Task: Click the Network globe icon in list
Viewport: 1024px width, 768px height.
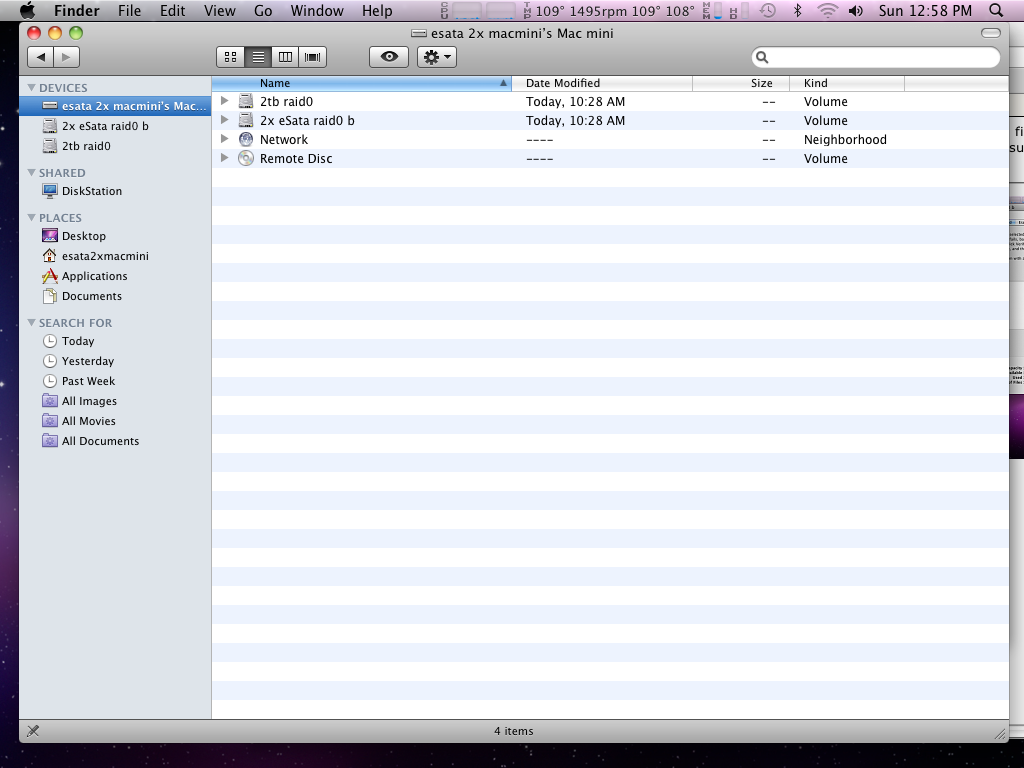Action: point(246,139)
